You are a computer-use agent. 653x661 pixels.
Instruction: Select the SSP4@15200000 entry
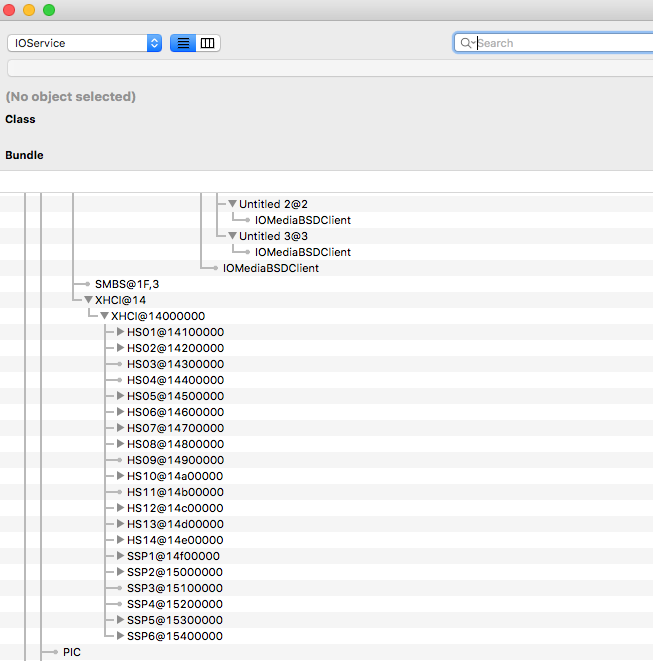[x=175, y=605]
